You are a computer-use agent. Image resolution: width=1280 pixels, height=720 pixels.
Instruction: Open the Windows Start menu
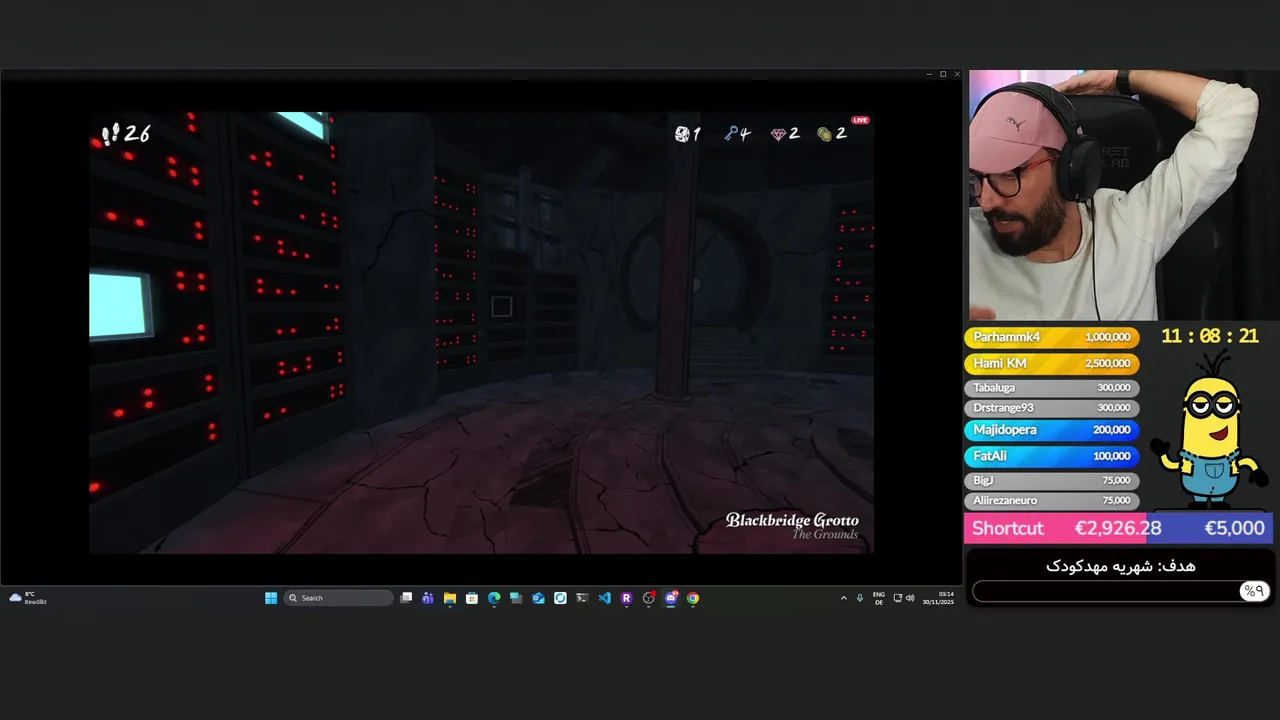pyautogui.click(x=271, y=598)
